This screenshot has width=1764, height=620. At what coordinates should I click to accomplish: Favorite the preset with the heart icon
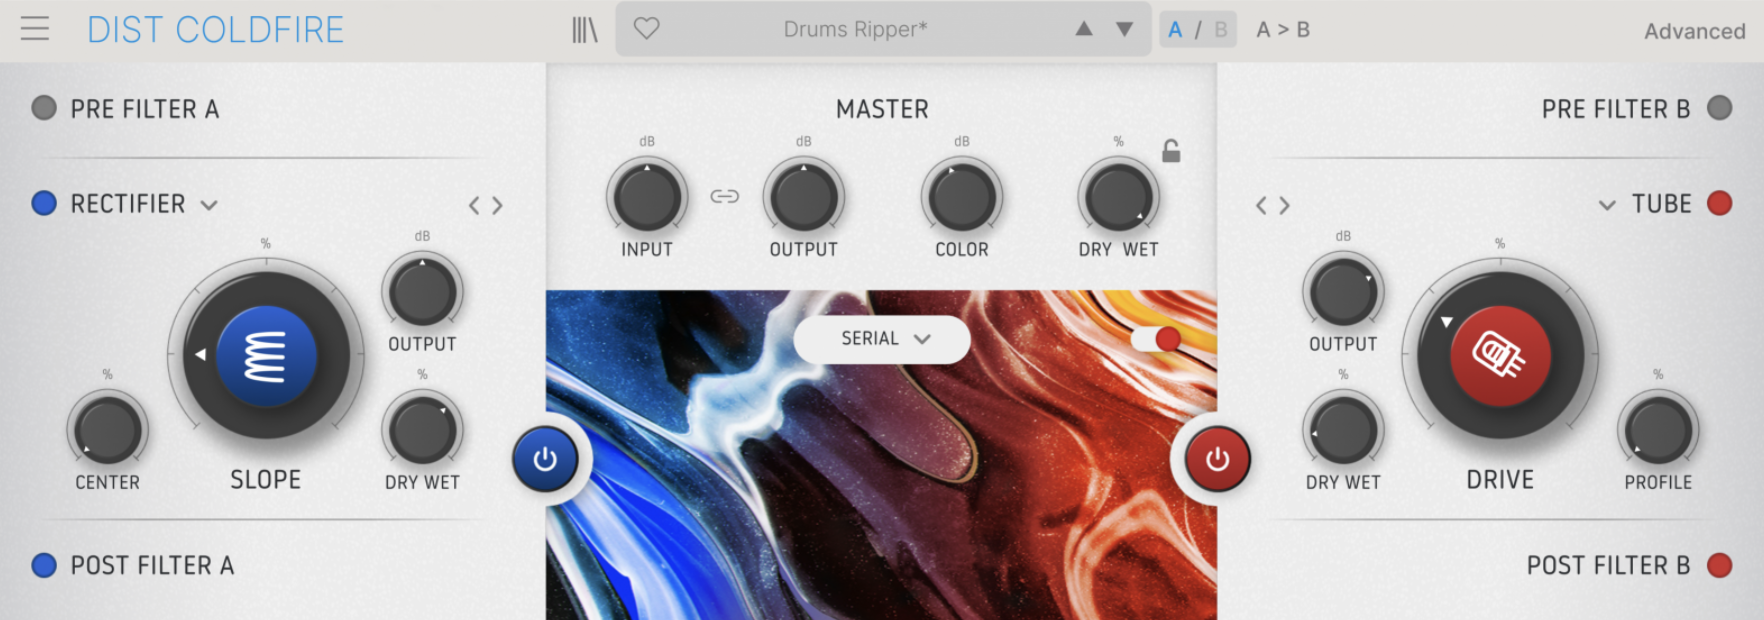pos(647,29)
